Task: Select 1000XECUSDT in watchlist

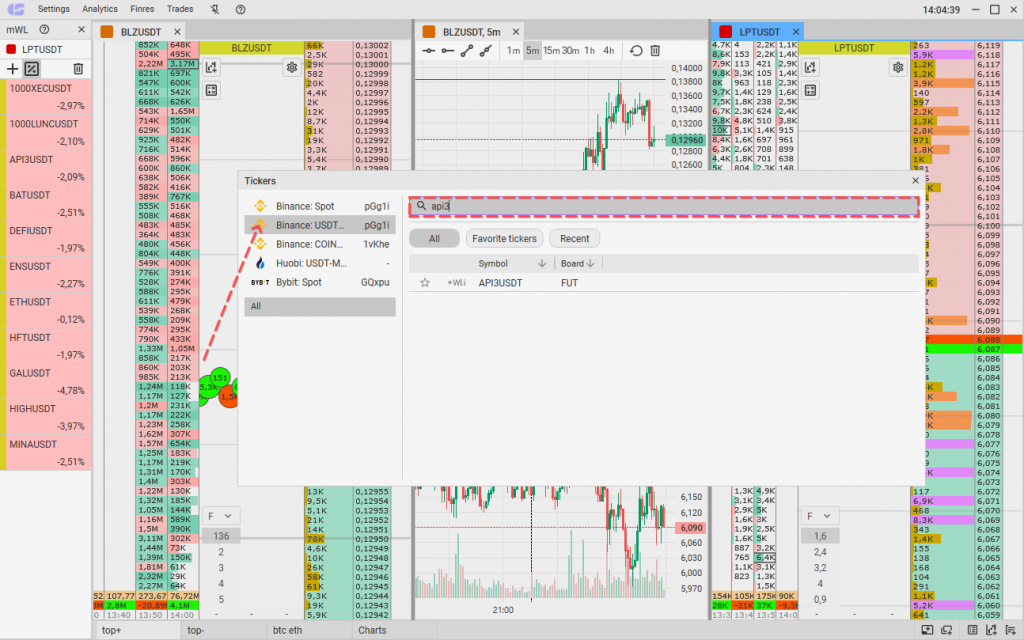Action: coord(47,97)
